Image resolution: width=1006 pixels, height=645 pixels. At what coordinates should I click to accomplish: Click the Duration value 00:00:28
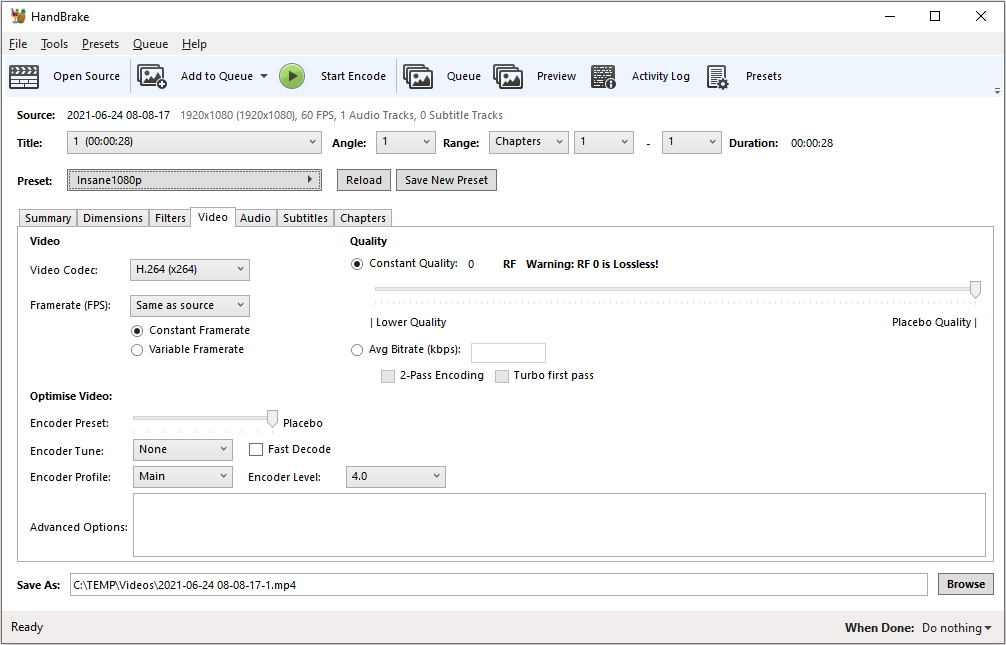coord(812,143)
